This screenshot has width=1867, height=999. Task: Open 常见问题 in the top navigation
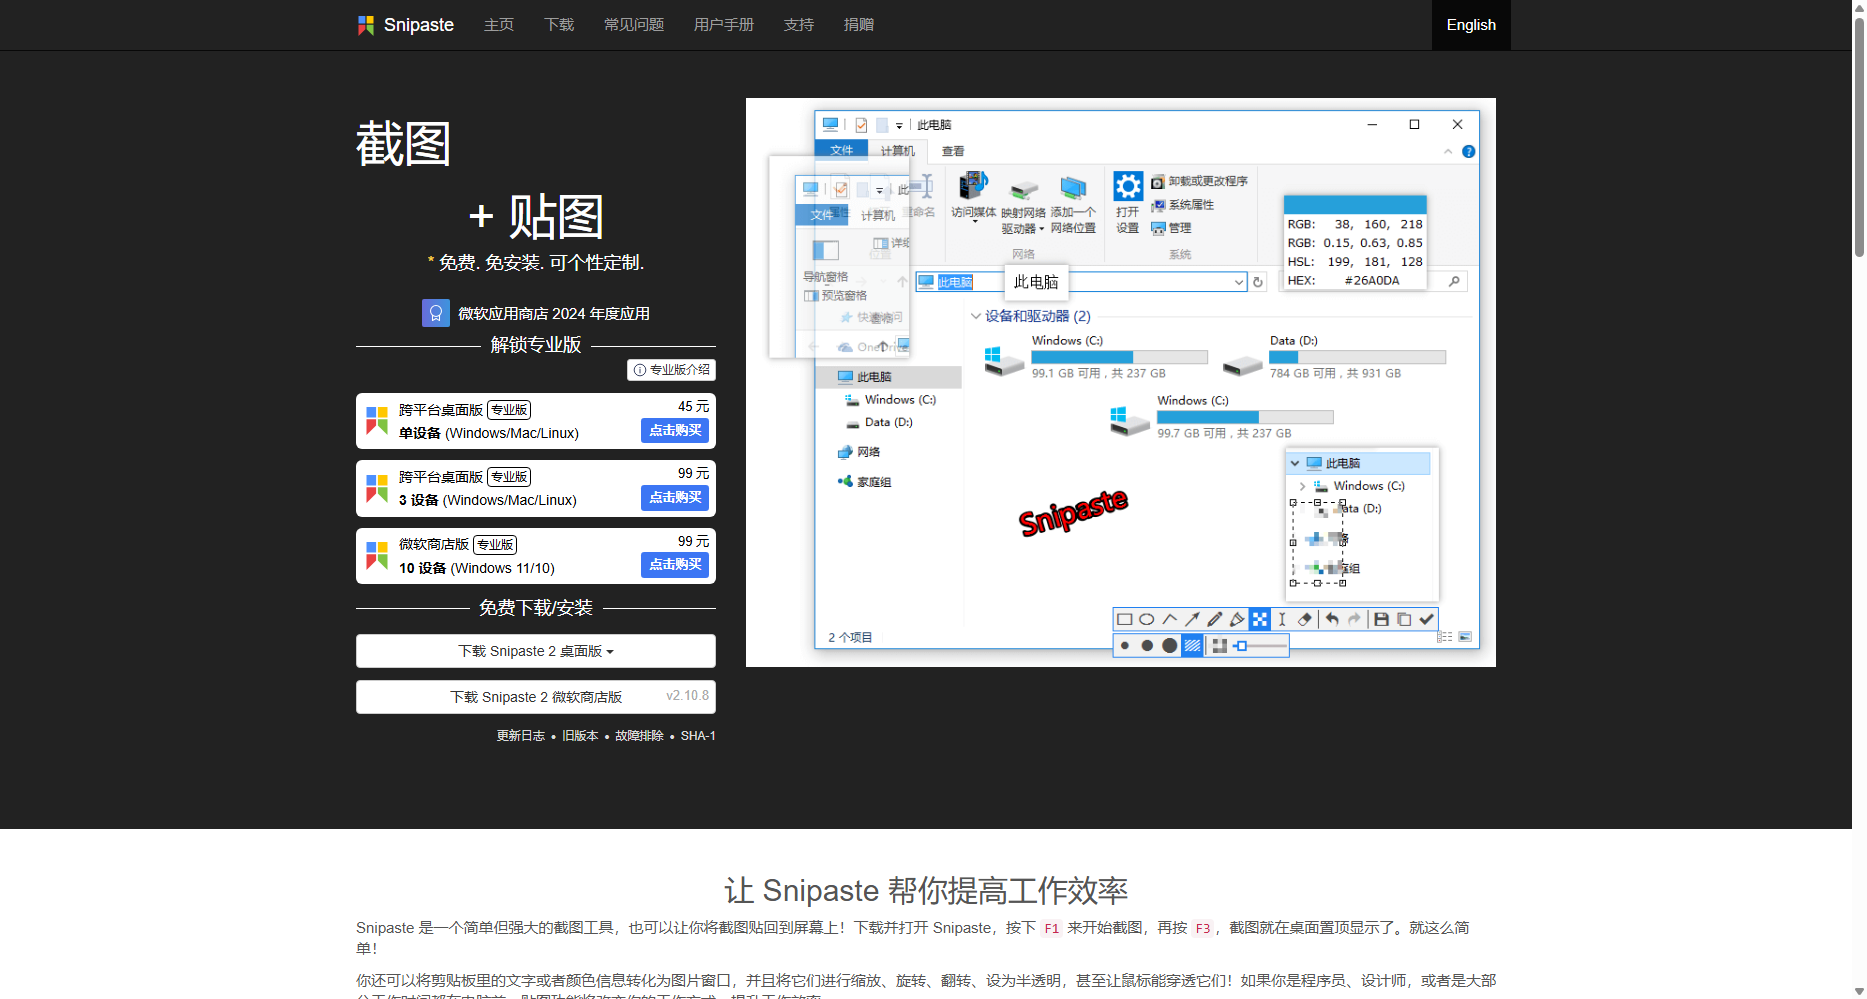634,25
